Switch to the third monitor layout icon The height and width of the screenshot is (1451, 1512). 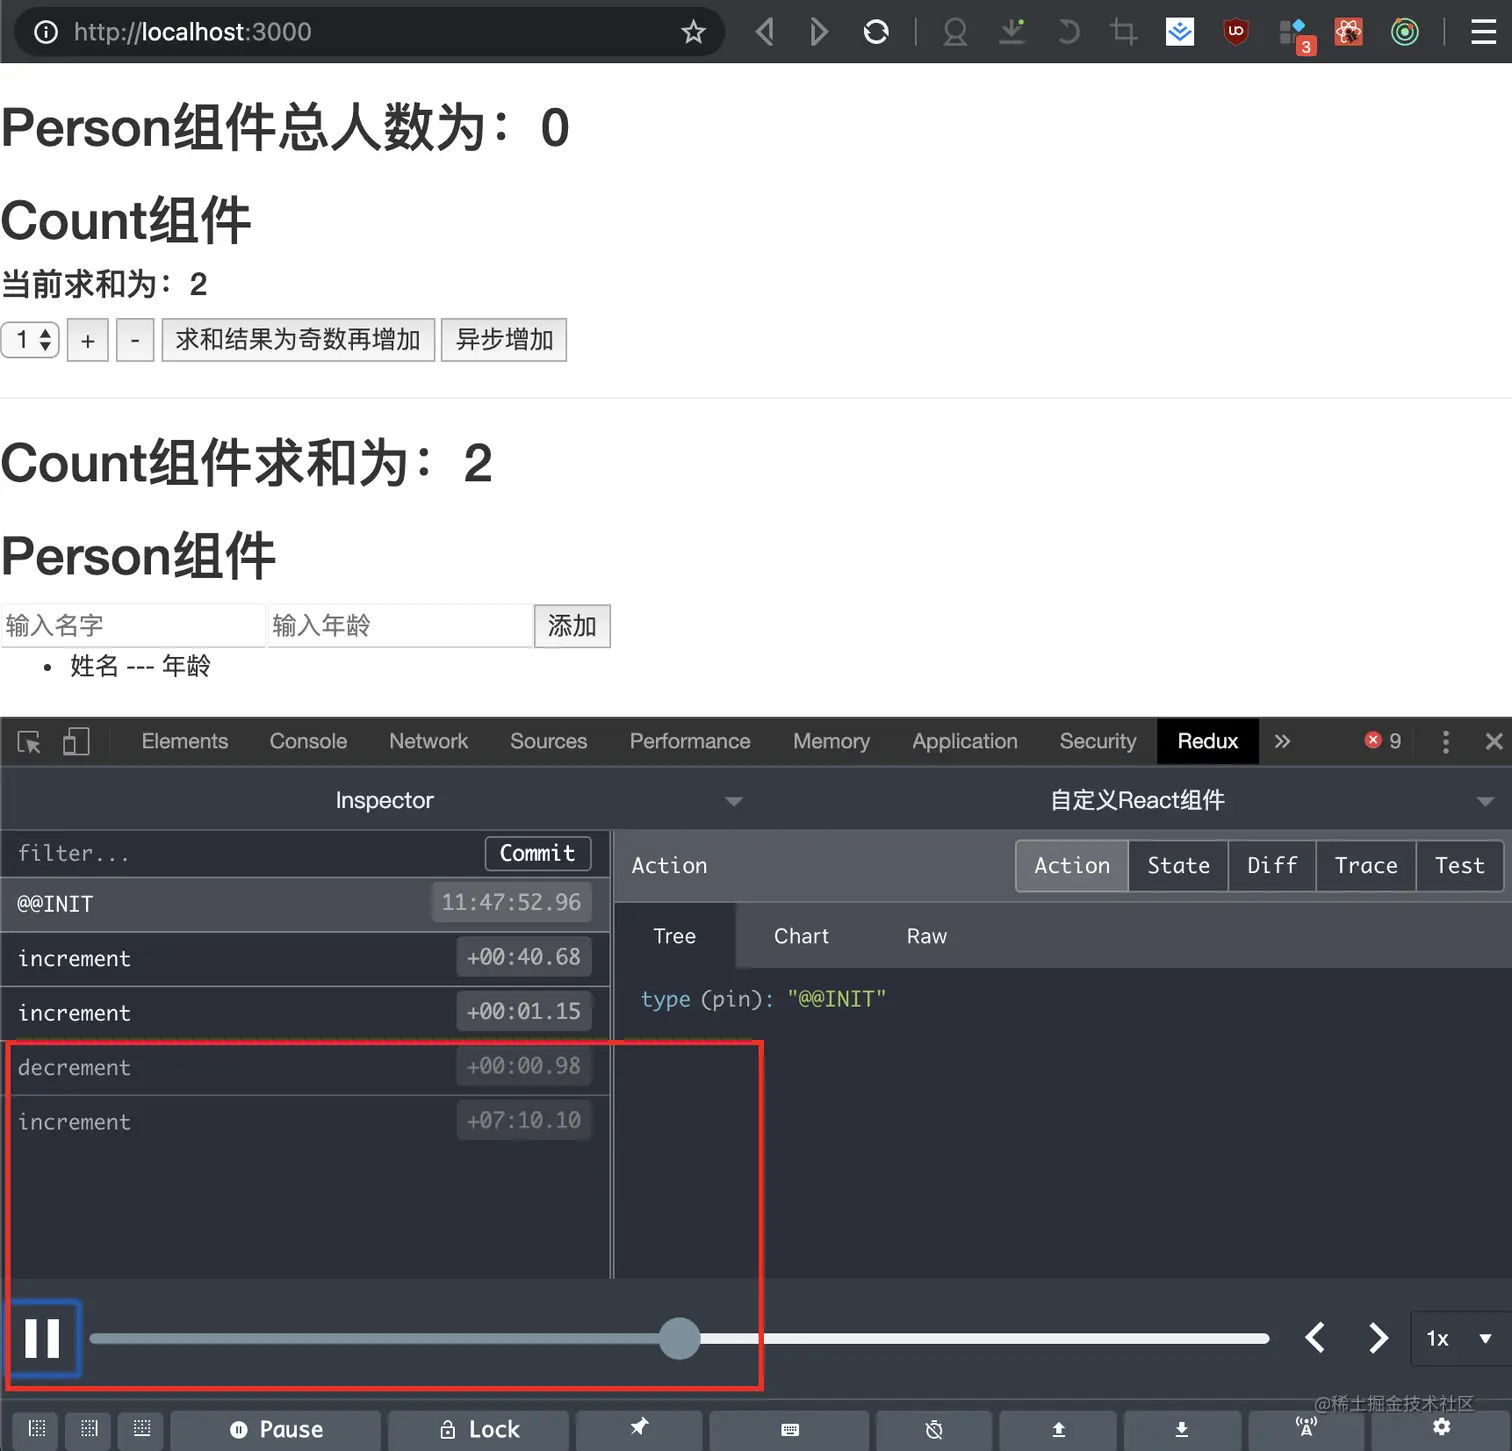click(x=142, y=1429)
